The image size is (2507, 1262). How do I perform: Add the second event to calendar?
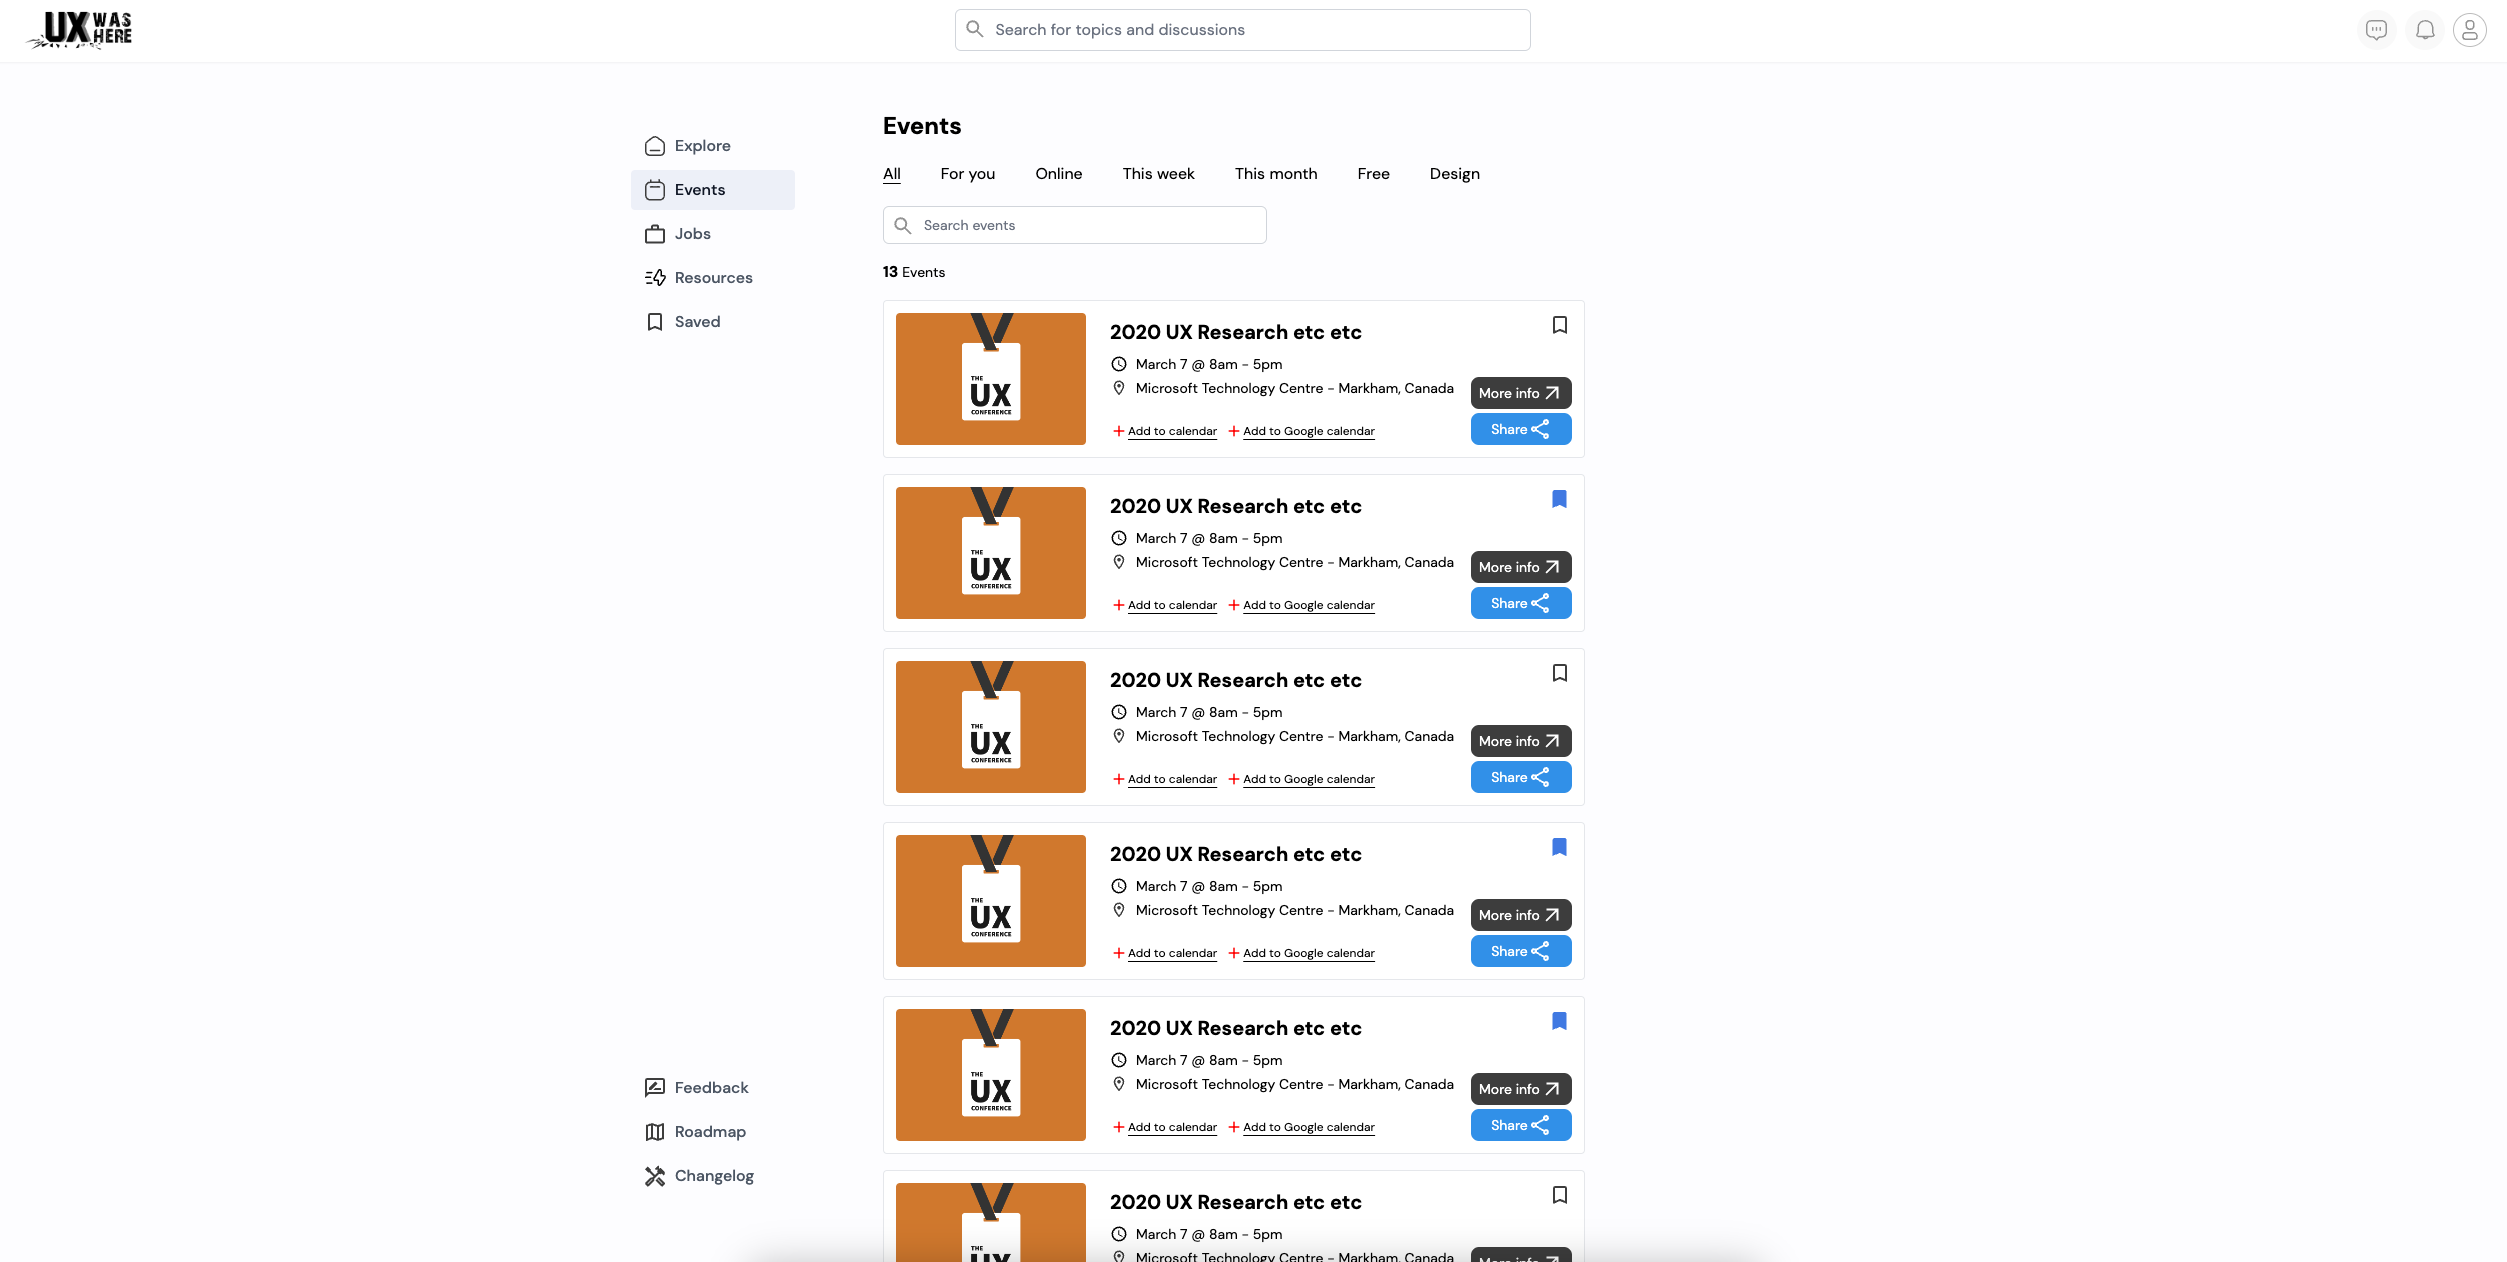(x=1165, y=605)
